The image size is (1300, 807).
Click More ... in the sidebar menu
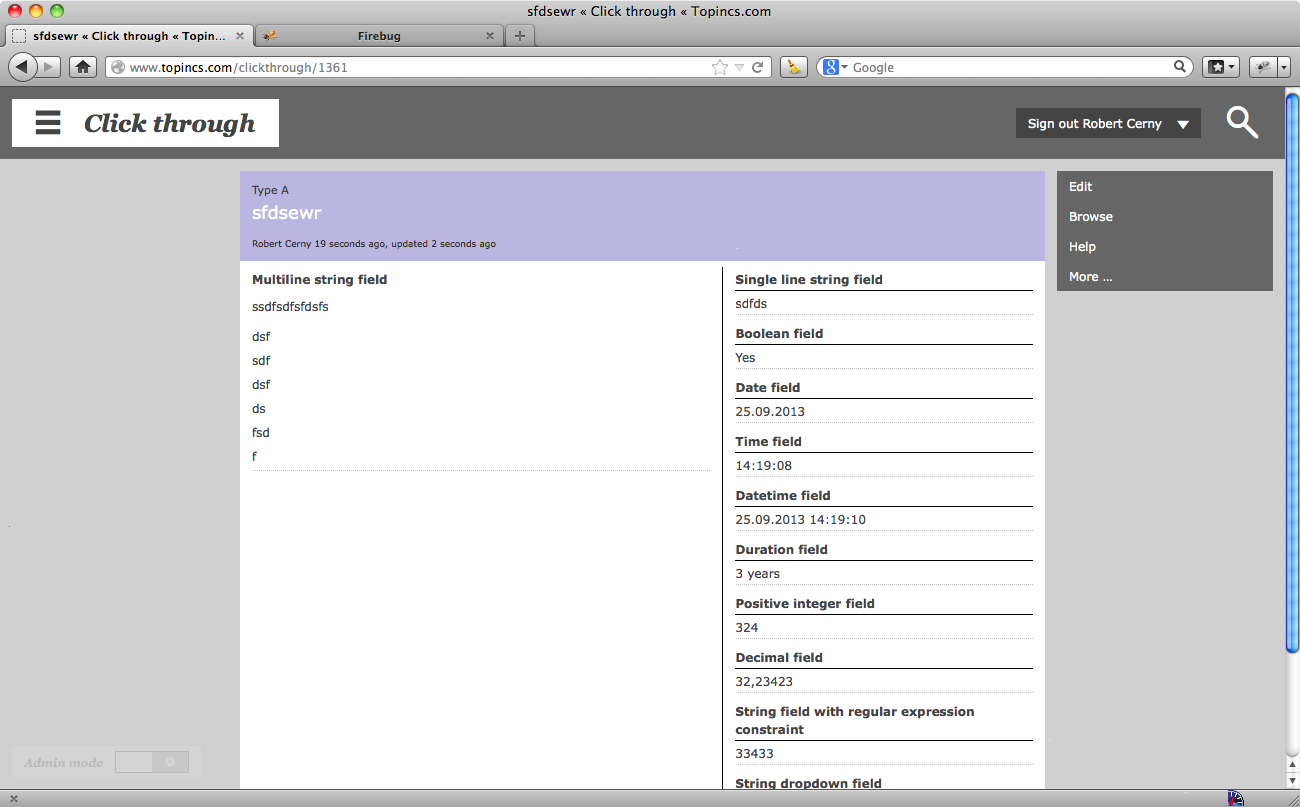1090,277
